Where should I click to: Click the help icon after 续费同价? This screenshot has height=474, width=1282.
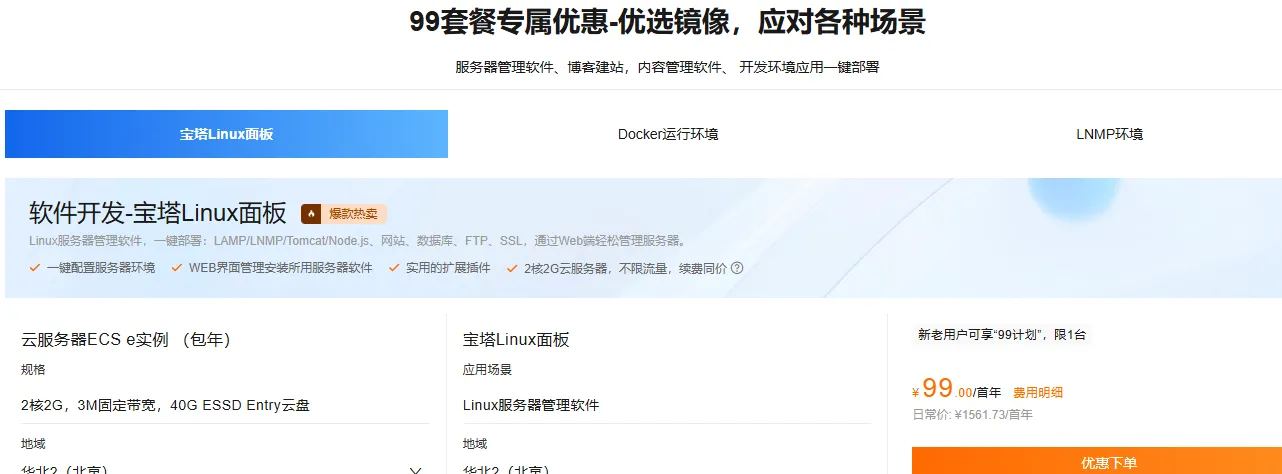pos(737,268)
